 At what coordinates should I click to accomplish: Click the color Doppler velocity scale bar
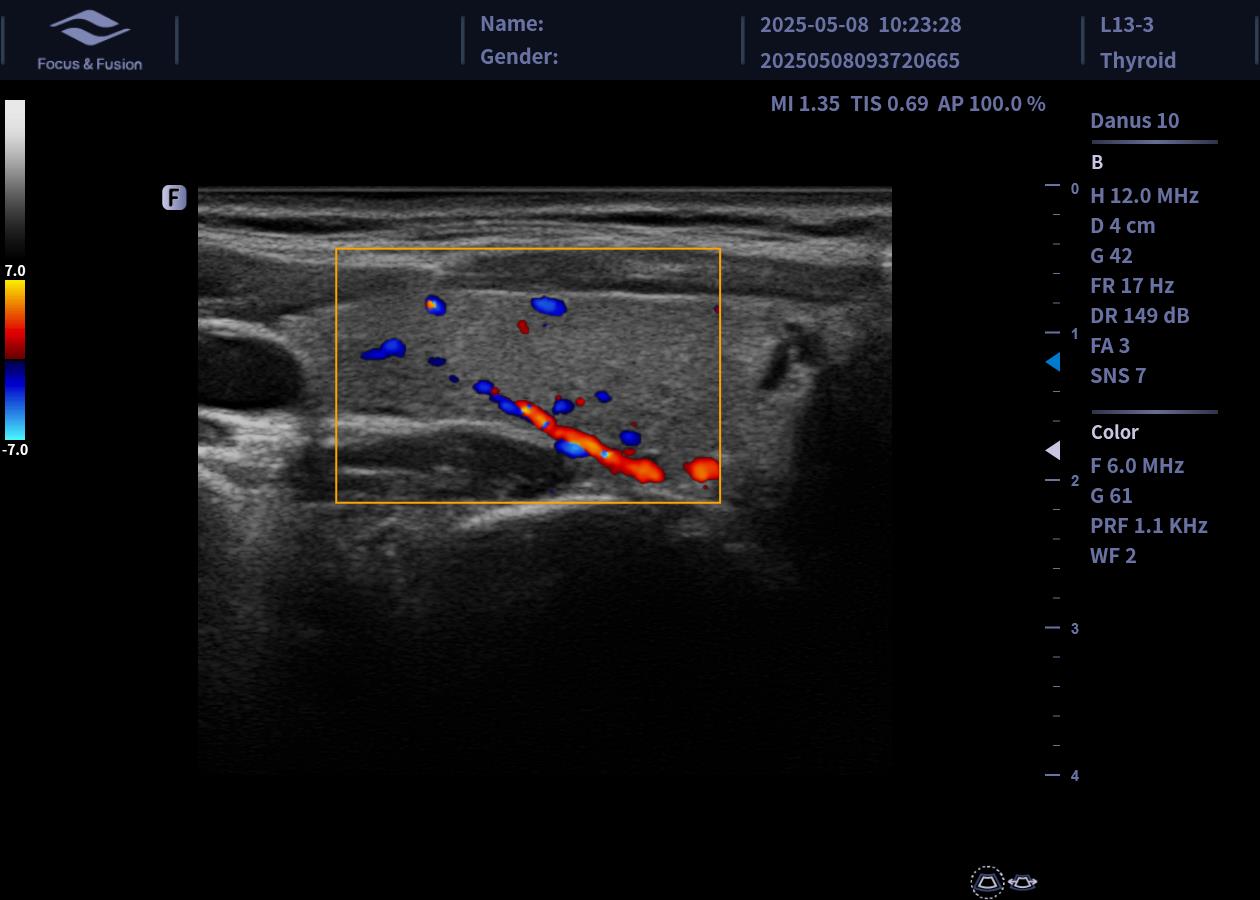15,360
